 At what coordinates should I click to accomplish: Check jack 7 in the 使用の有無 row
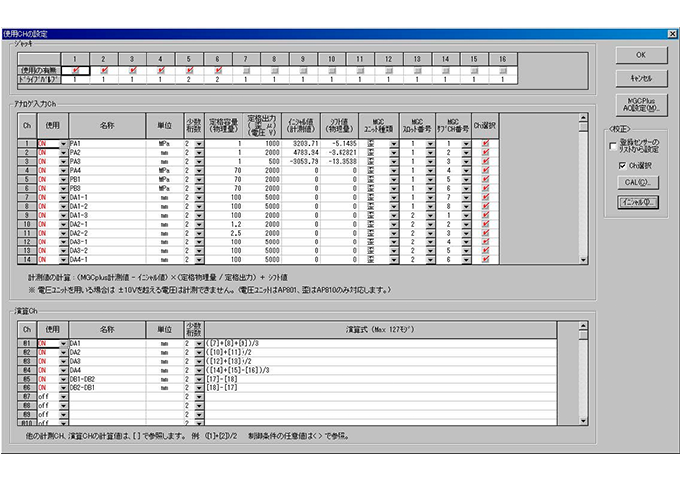point(246,70)
